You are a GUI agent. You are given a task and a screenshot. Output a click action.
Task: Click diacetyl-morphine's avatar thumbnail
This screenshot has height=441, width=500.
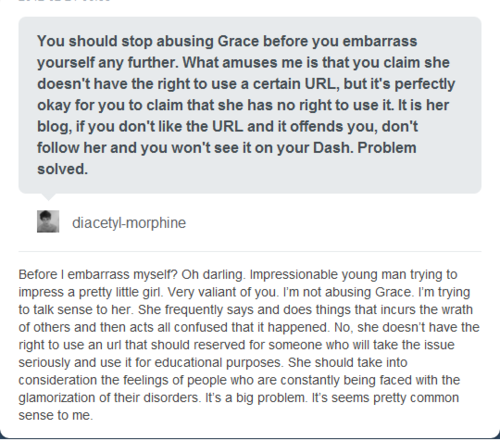(48, 221)
